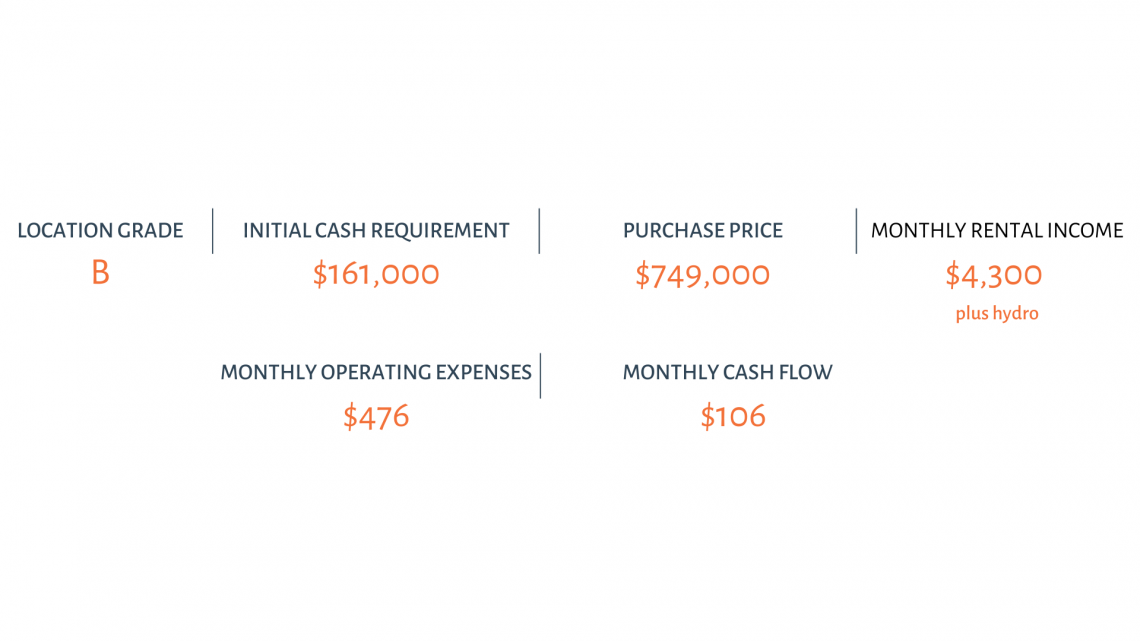Select the $749,000 purchase price value

702,275
